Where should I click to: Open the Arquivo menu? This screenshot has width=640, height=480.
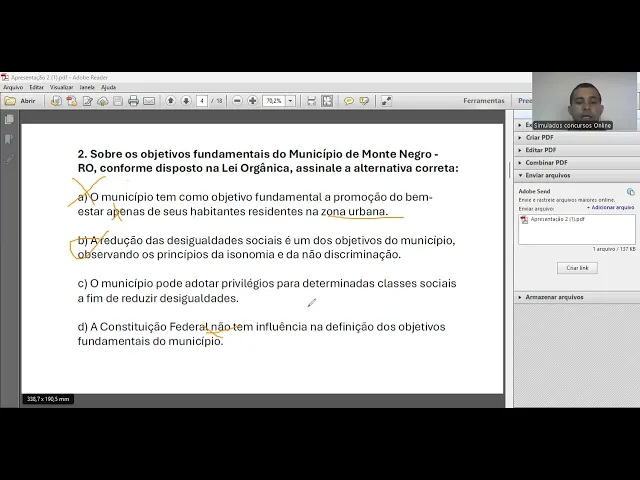pos(13,87)
